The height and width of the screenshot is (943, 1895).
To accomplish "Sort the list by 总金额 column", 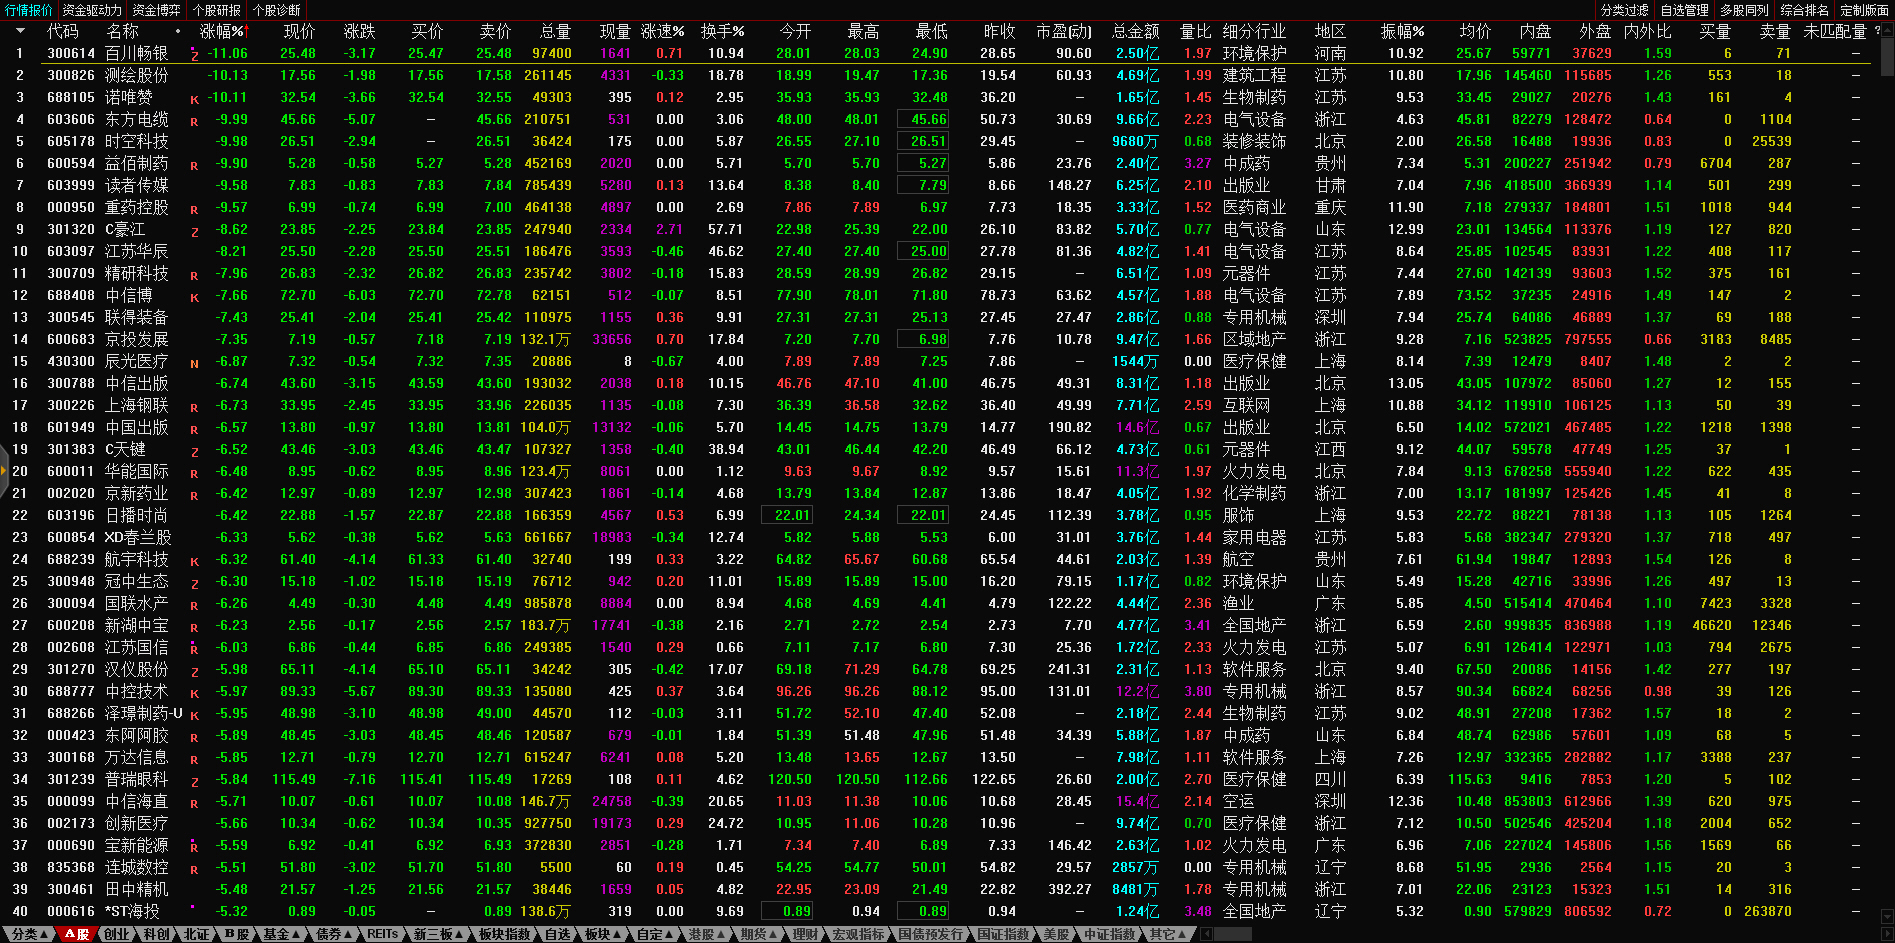I will [1135, 32].
